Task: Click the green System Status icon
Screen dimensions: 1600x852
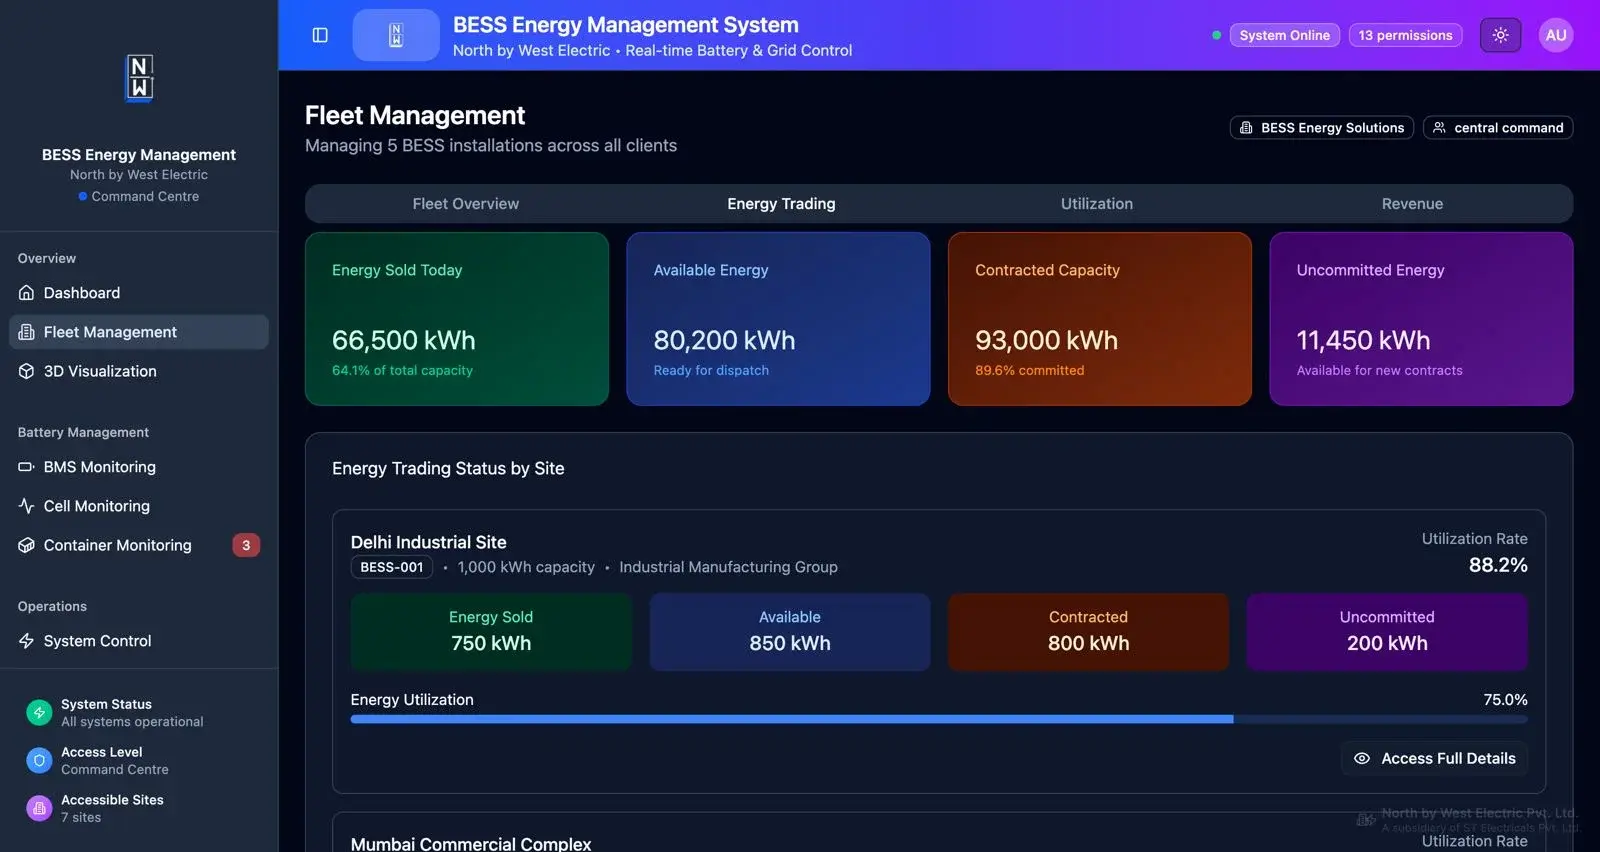Action: click(x=39, y=712)
